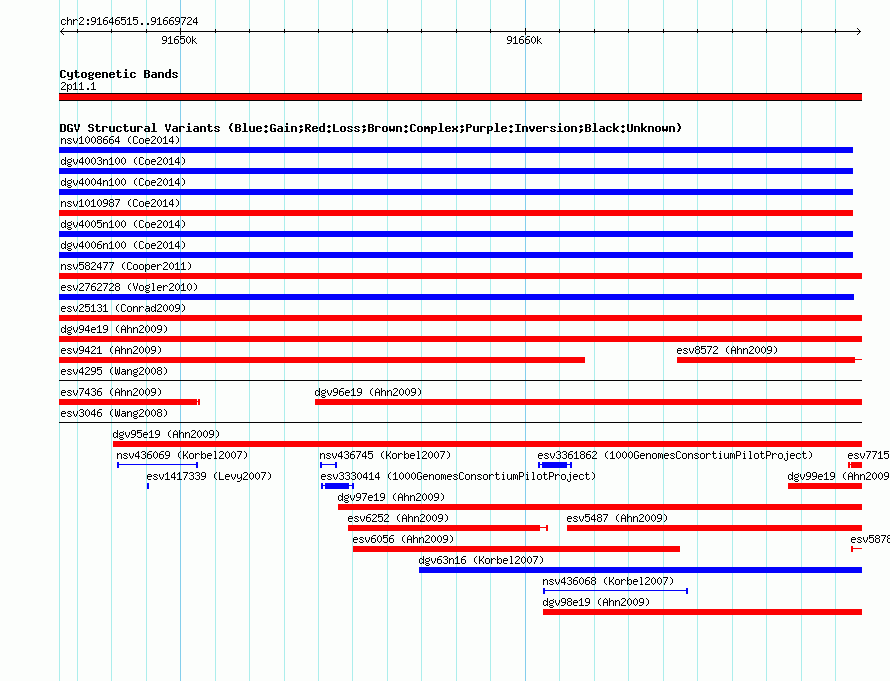The width and height of the screenshot is (890, 681).
Task: Click esv1417339 (Levy2007) label
Action: [209, 476]
